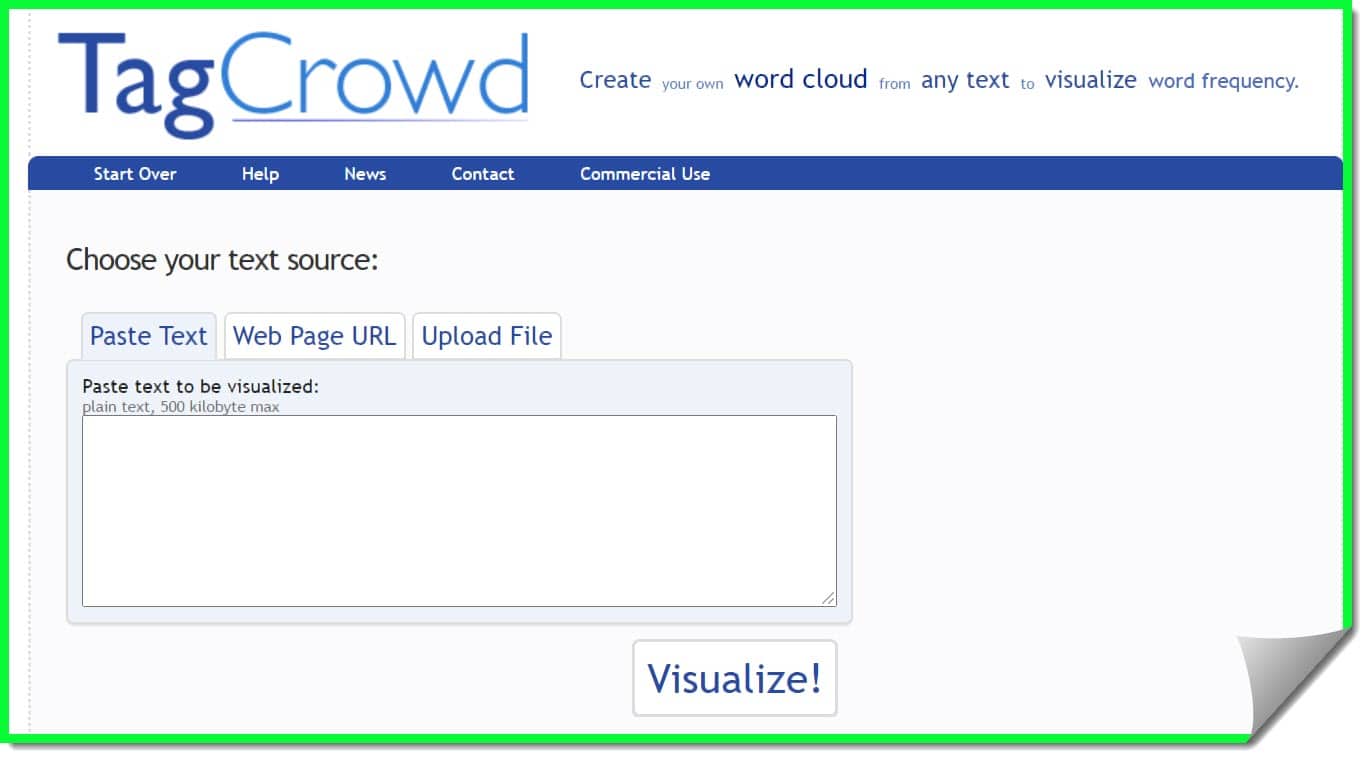Click the Visualize! button

735,678
